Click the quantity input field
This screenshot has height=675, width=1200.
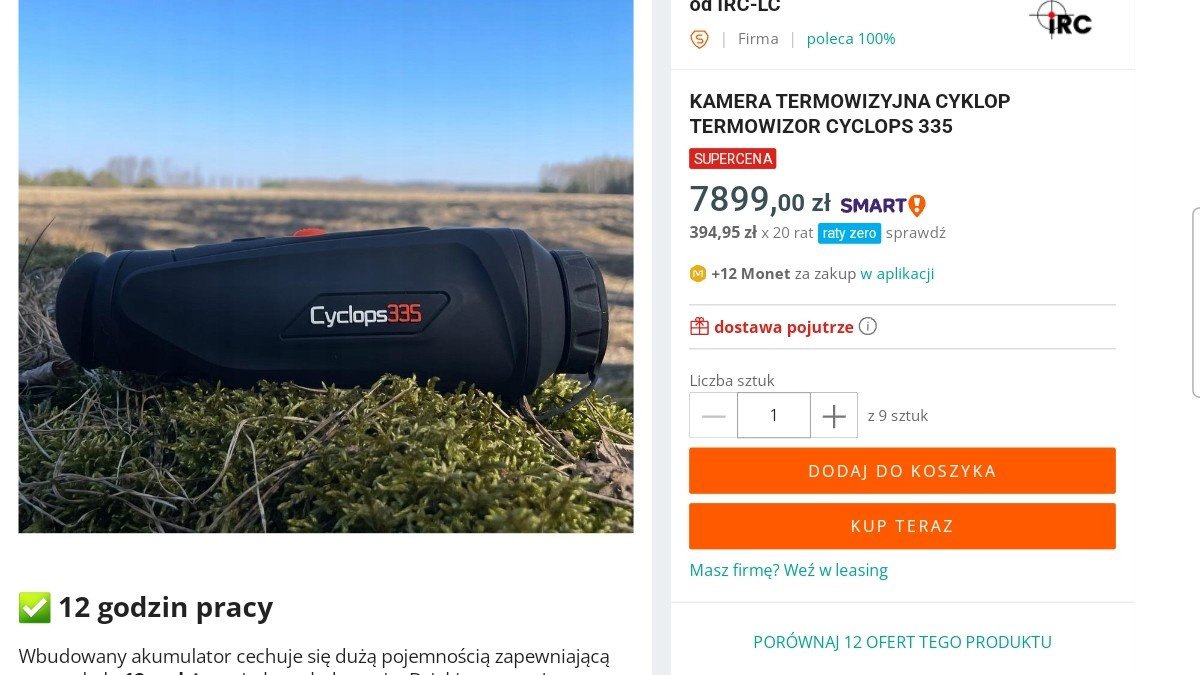pos(774,415)
